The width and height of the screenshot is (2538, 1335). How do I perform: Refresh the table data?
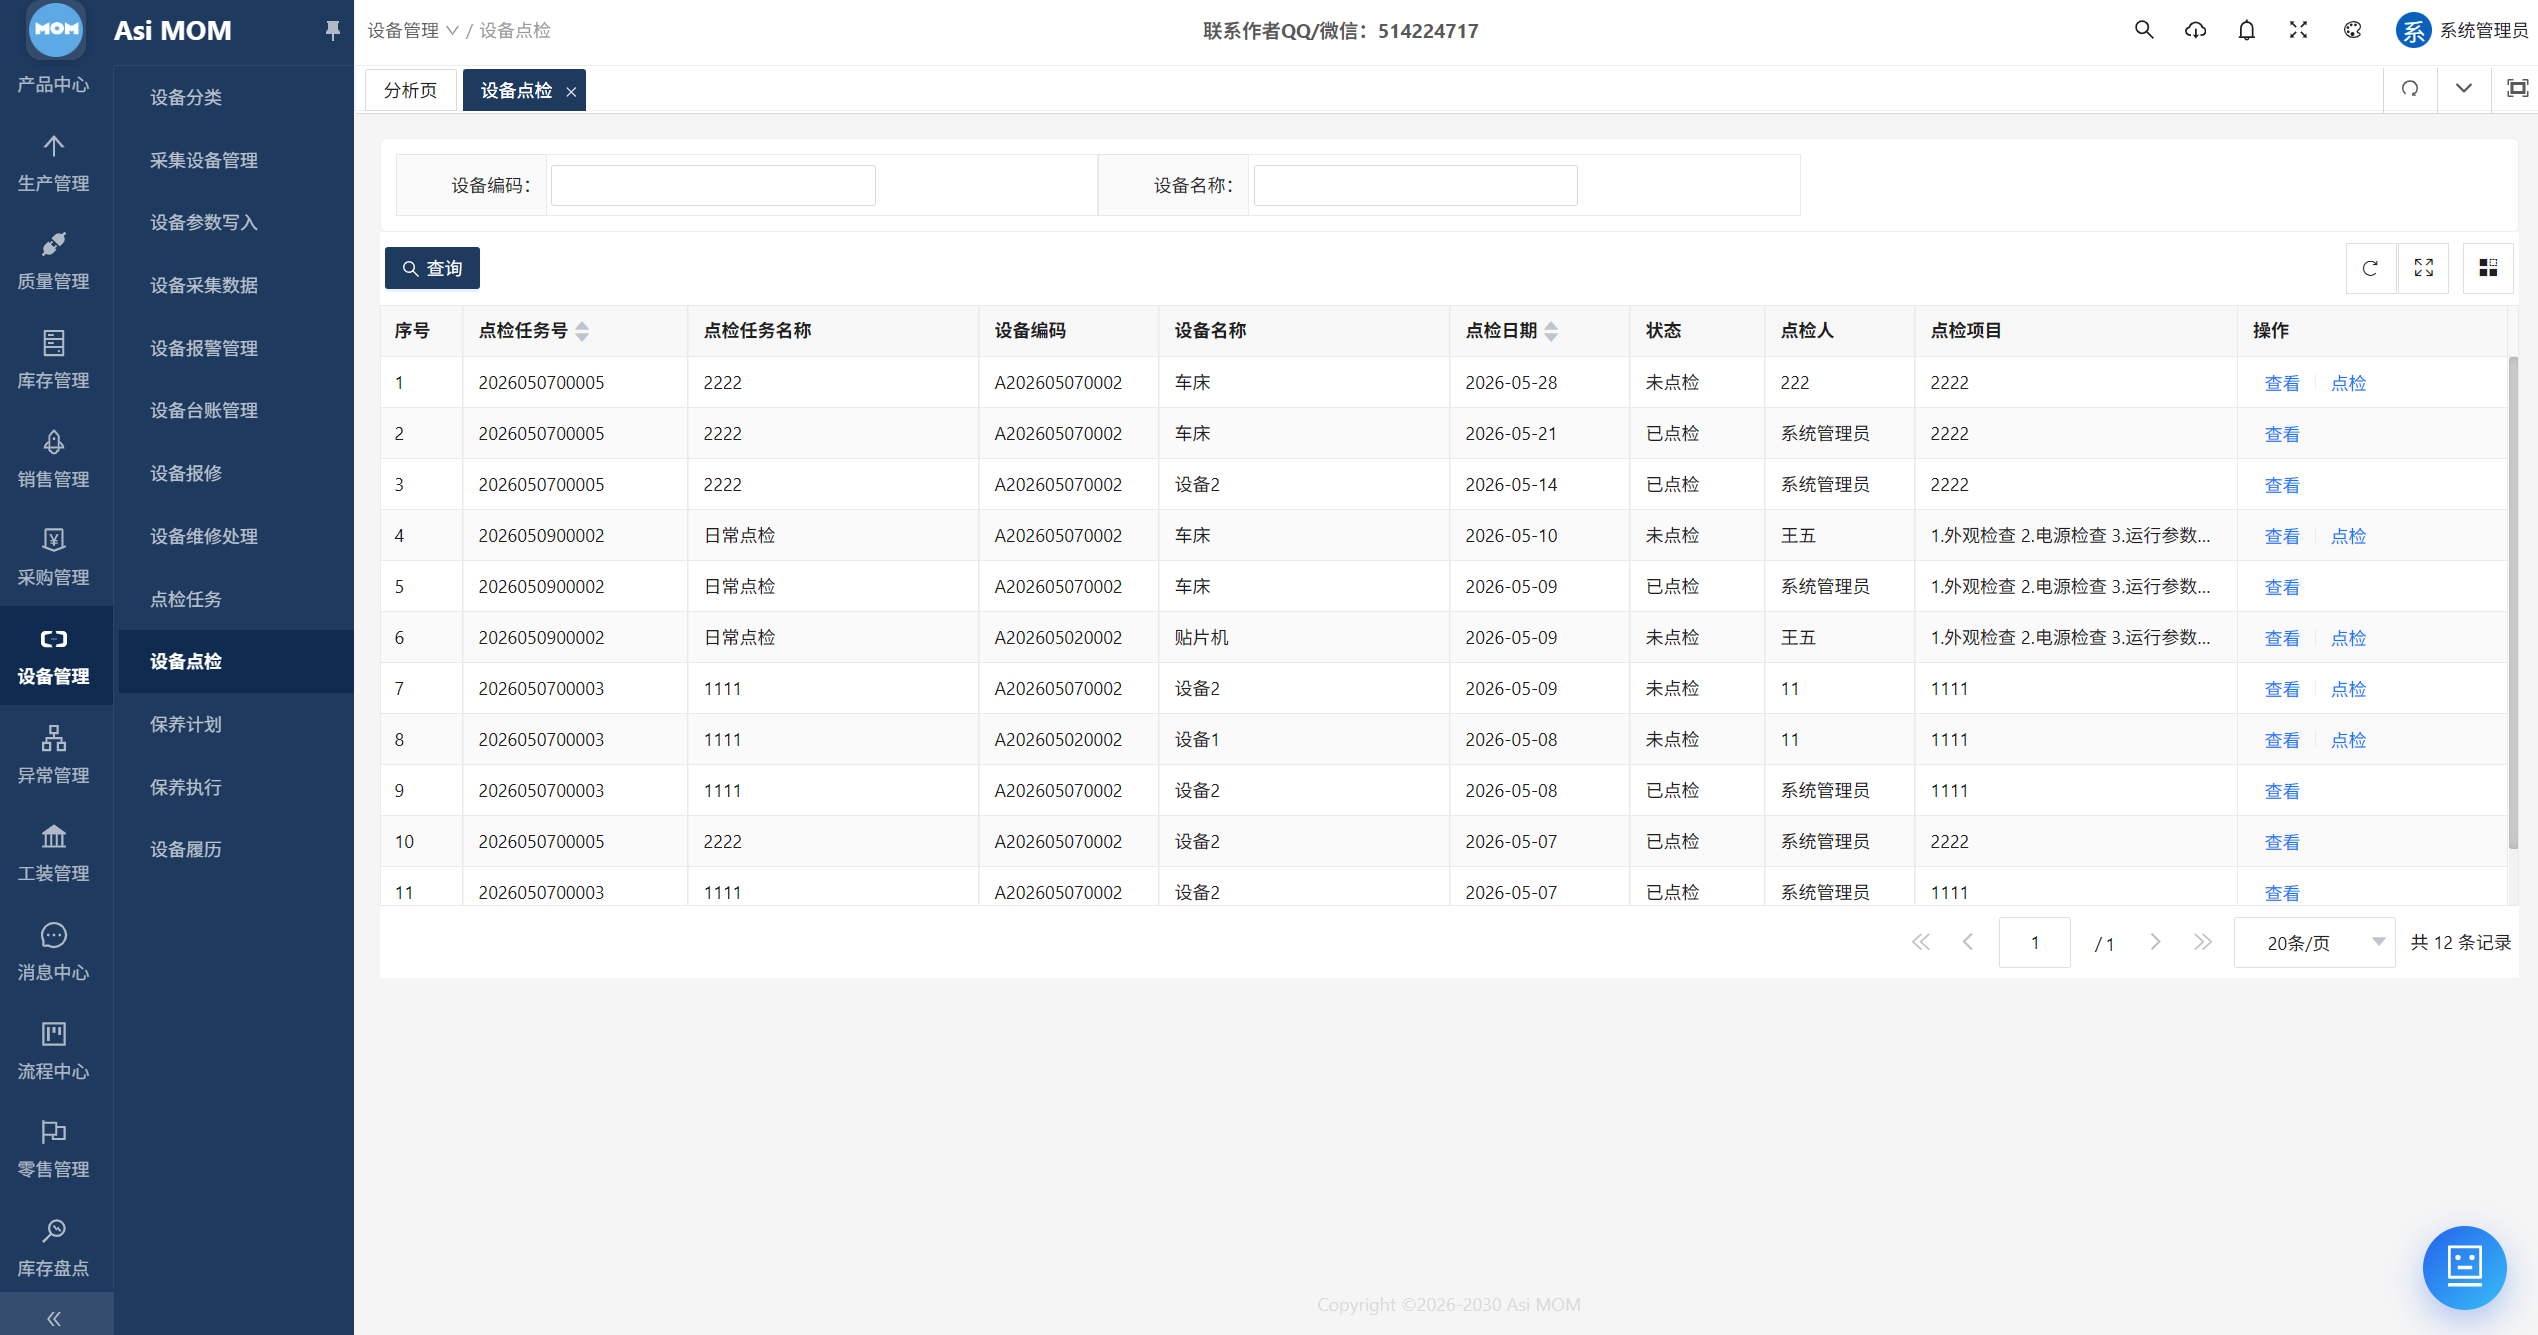click(x=2370, y=268)
